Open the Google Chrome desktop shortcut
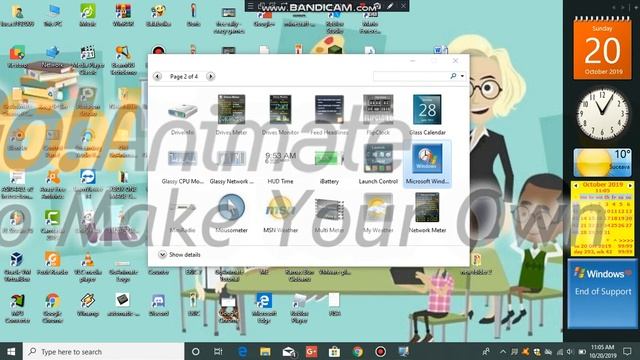The height and width of the screenshot is (360, 640). pyautogui.click(x=52, y=308)
